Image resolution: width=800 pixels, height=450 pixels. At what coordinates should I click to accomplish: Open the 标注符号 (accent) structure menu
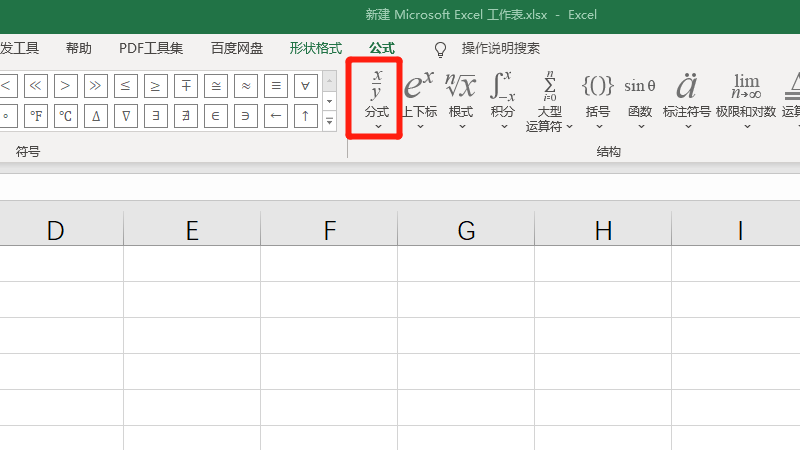click(x=687, y=97)
